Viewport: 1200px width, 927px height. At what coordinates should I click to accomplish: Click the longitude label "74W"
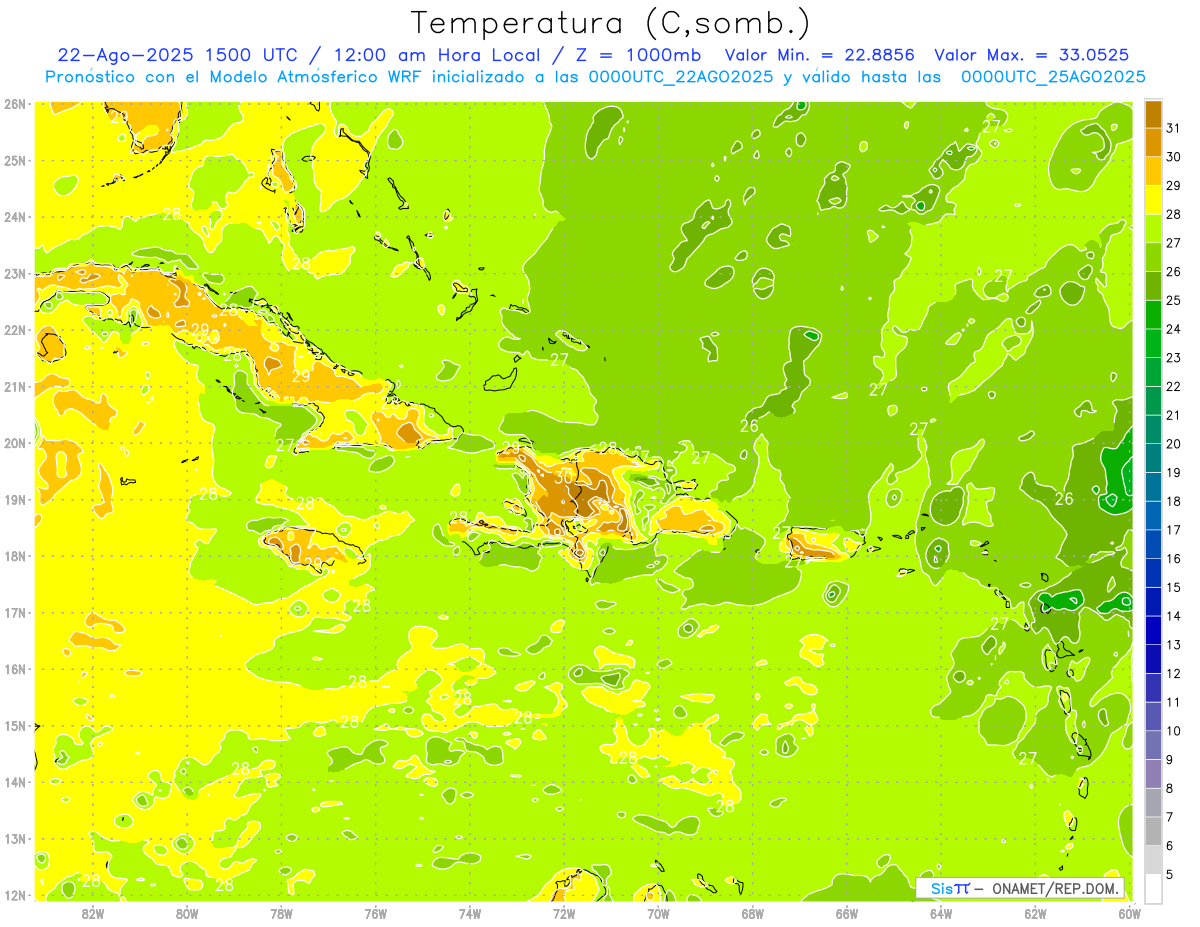(x=470, y=913)
